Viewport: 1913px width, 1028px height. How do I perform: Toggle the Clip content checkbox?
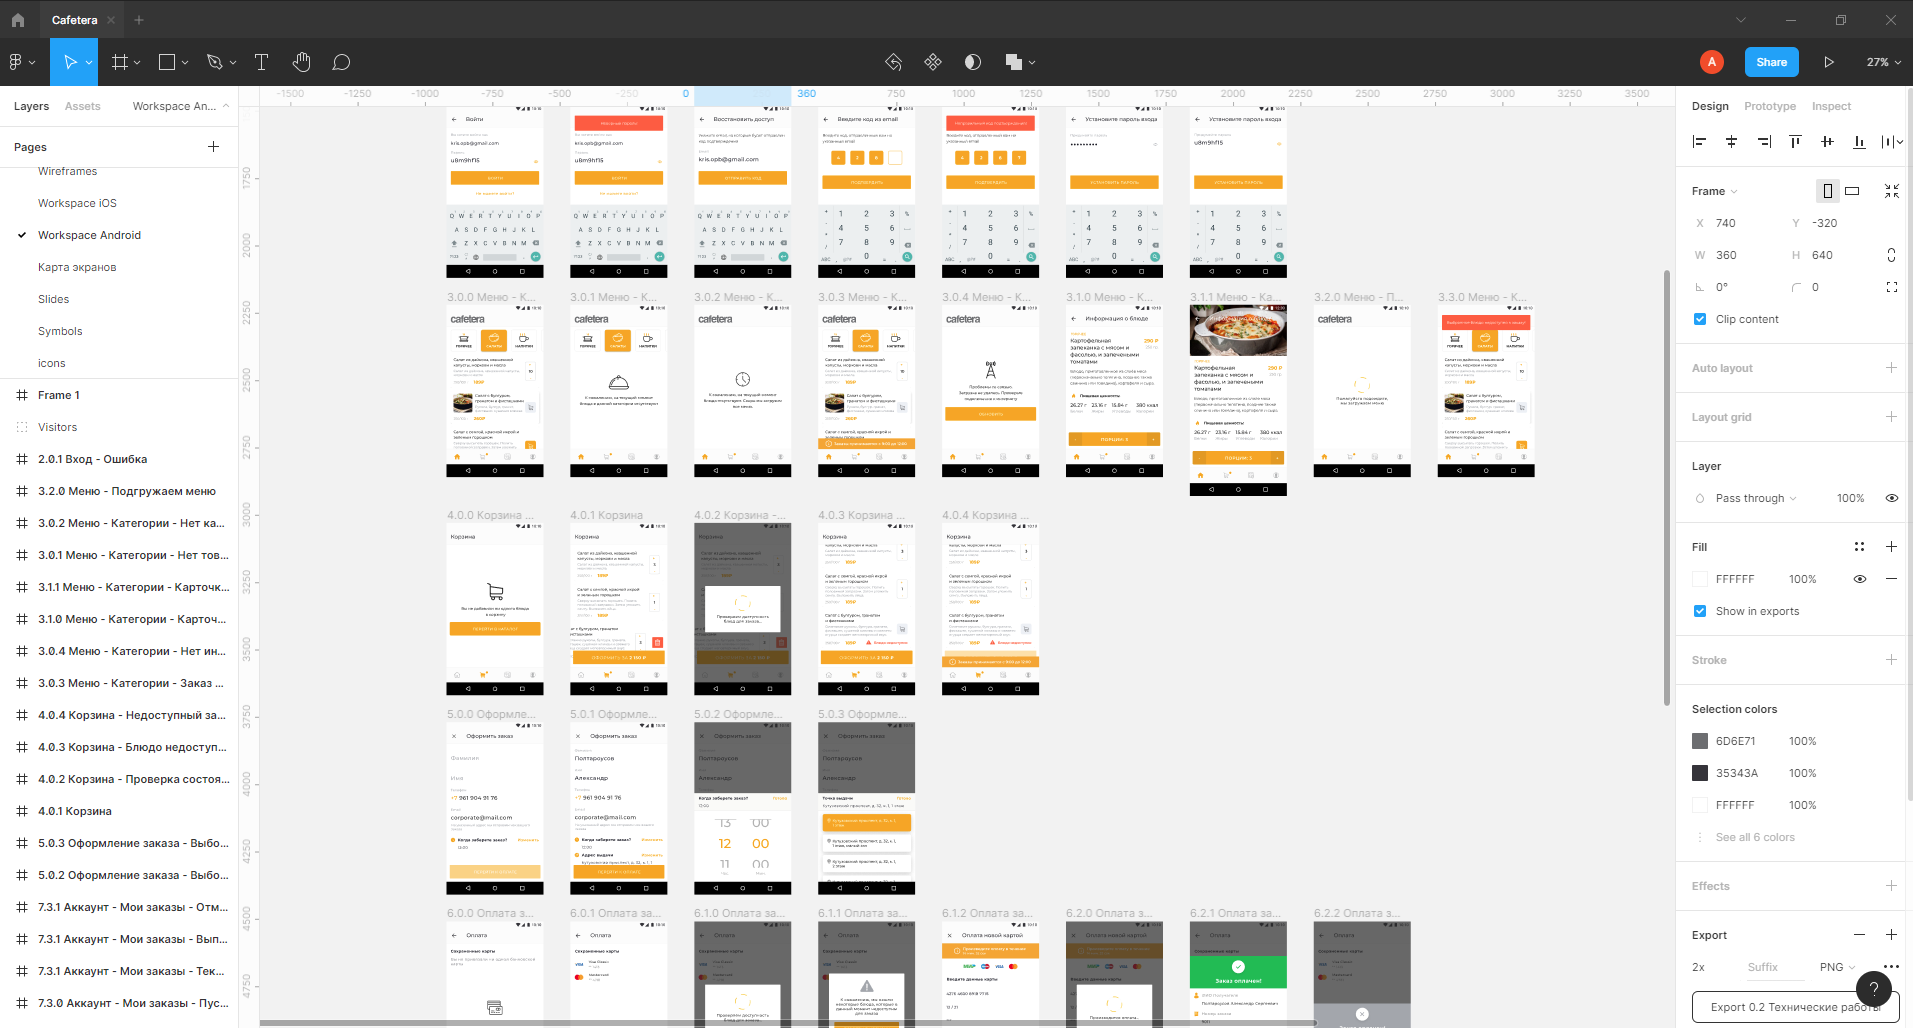tap(1700, 319)
